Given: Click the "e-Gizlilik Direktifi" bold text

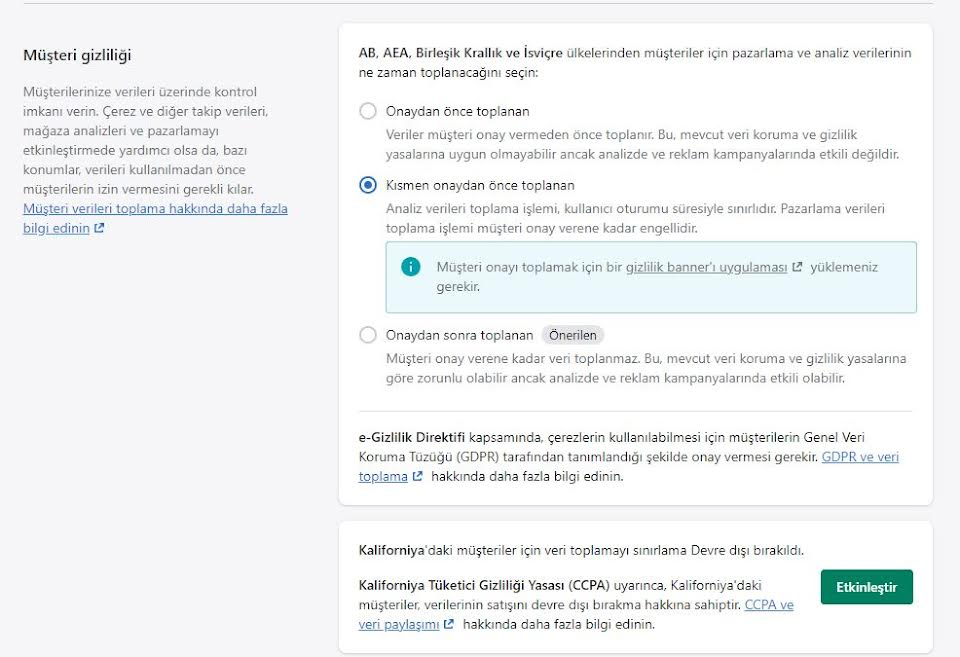Looking at the screenshot, I should [x=411, y=437].
